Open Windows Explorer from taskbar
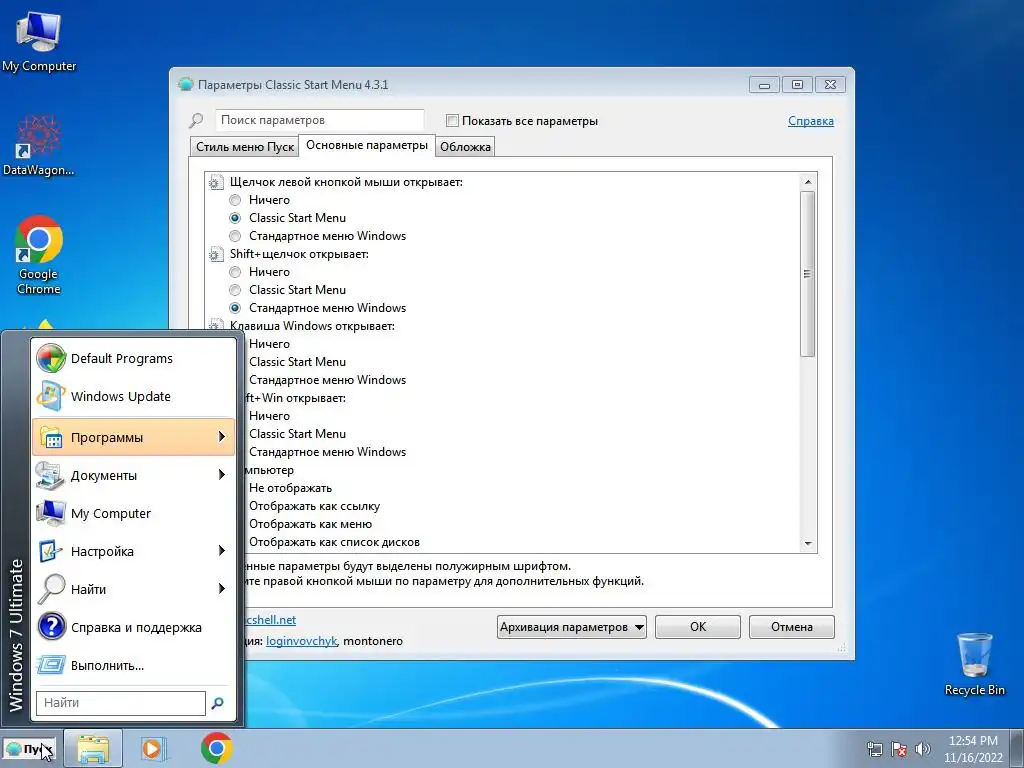 [x=93, y=748]
